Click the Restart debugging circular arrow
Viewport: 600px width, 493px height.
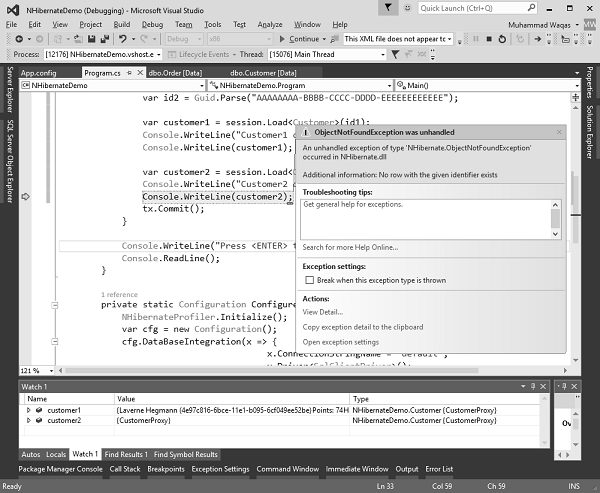pyautogui.click(x=502, y=39)
